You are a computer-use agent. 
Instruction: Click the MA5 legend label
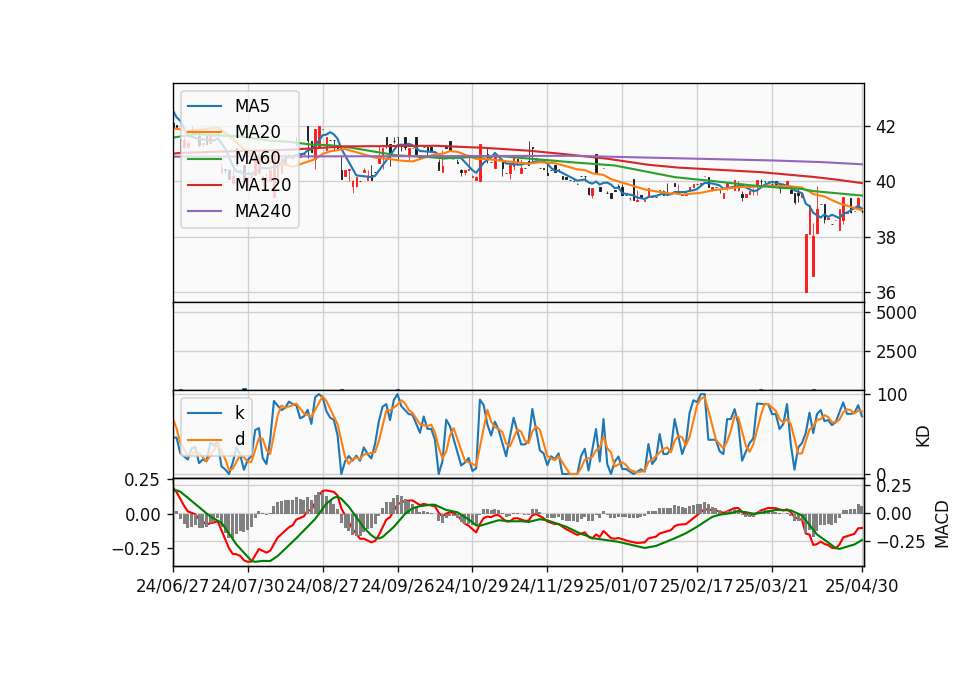coord(252,106)
